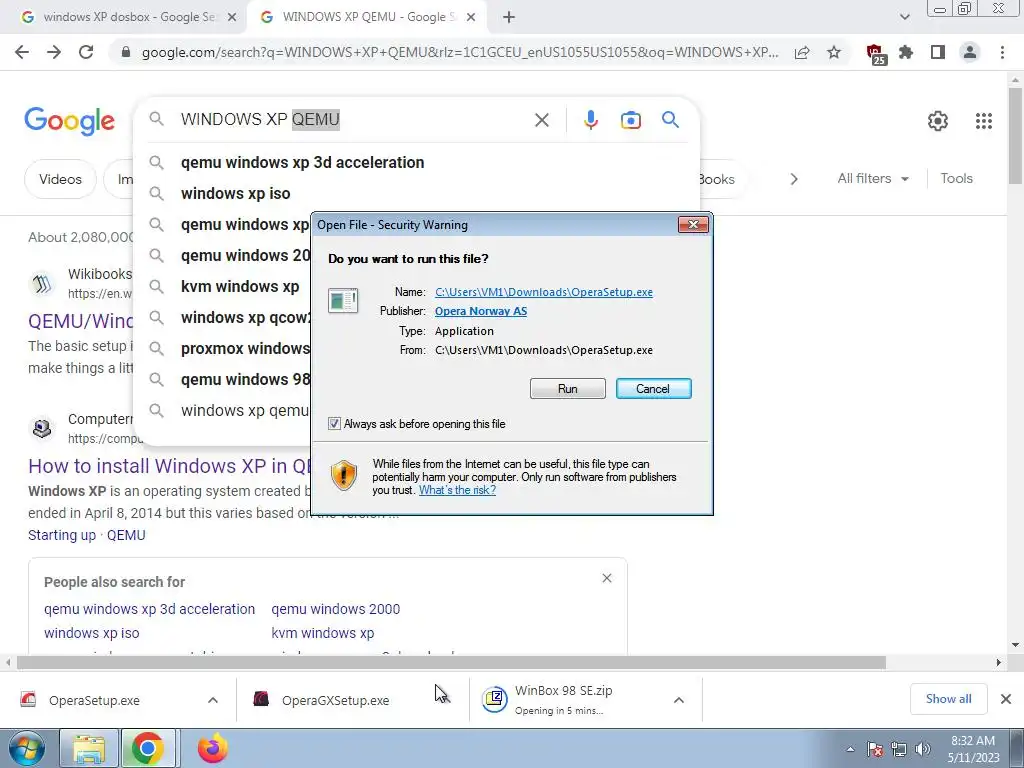Open the Starting up sitelink

tap(62, 535)
